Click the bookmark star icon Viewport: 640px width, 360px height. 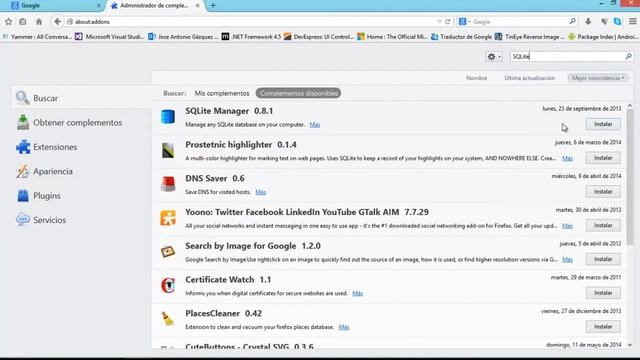[x=9, y=22]
